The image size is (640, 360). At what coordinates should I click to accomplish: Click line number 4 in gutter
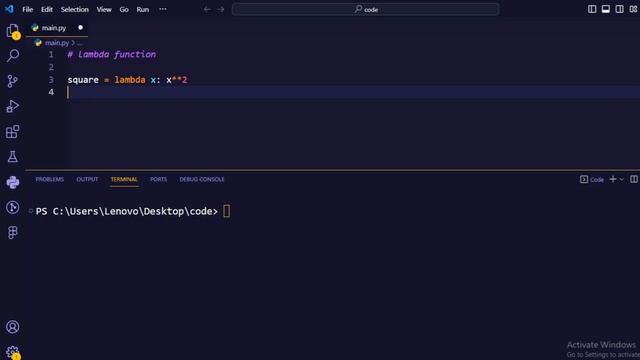[51, 92]
